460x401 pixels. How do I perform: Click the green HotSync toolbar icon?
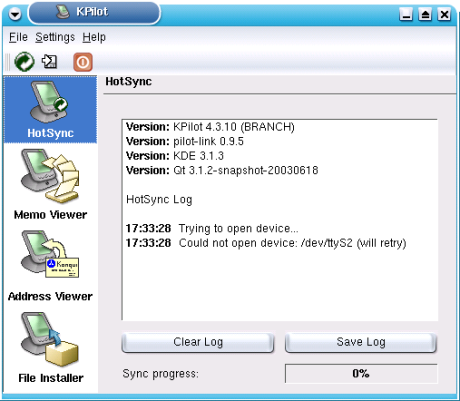24,62
